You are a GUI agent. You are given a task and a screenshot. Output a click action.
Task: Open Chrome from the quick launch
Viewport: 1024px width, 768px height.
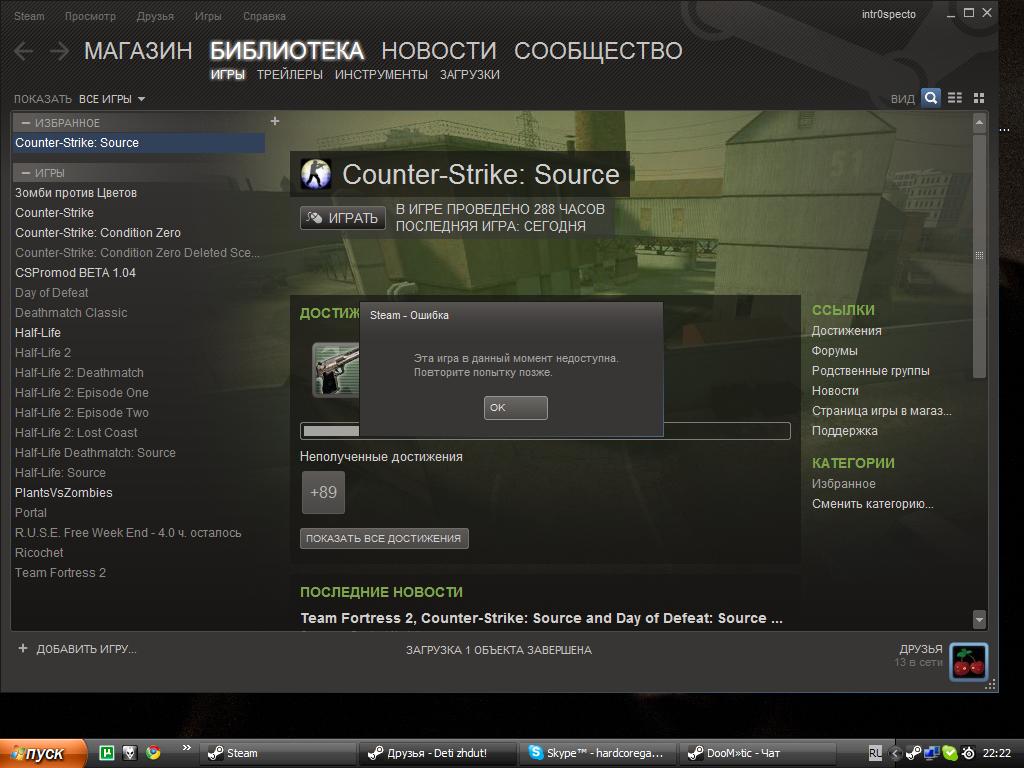click(153, 753)
